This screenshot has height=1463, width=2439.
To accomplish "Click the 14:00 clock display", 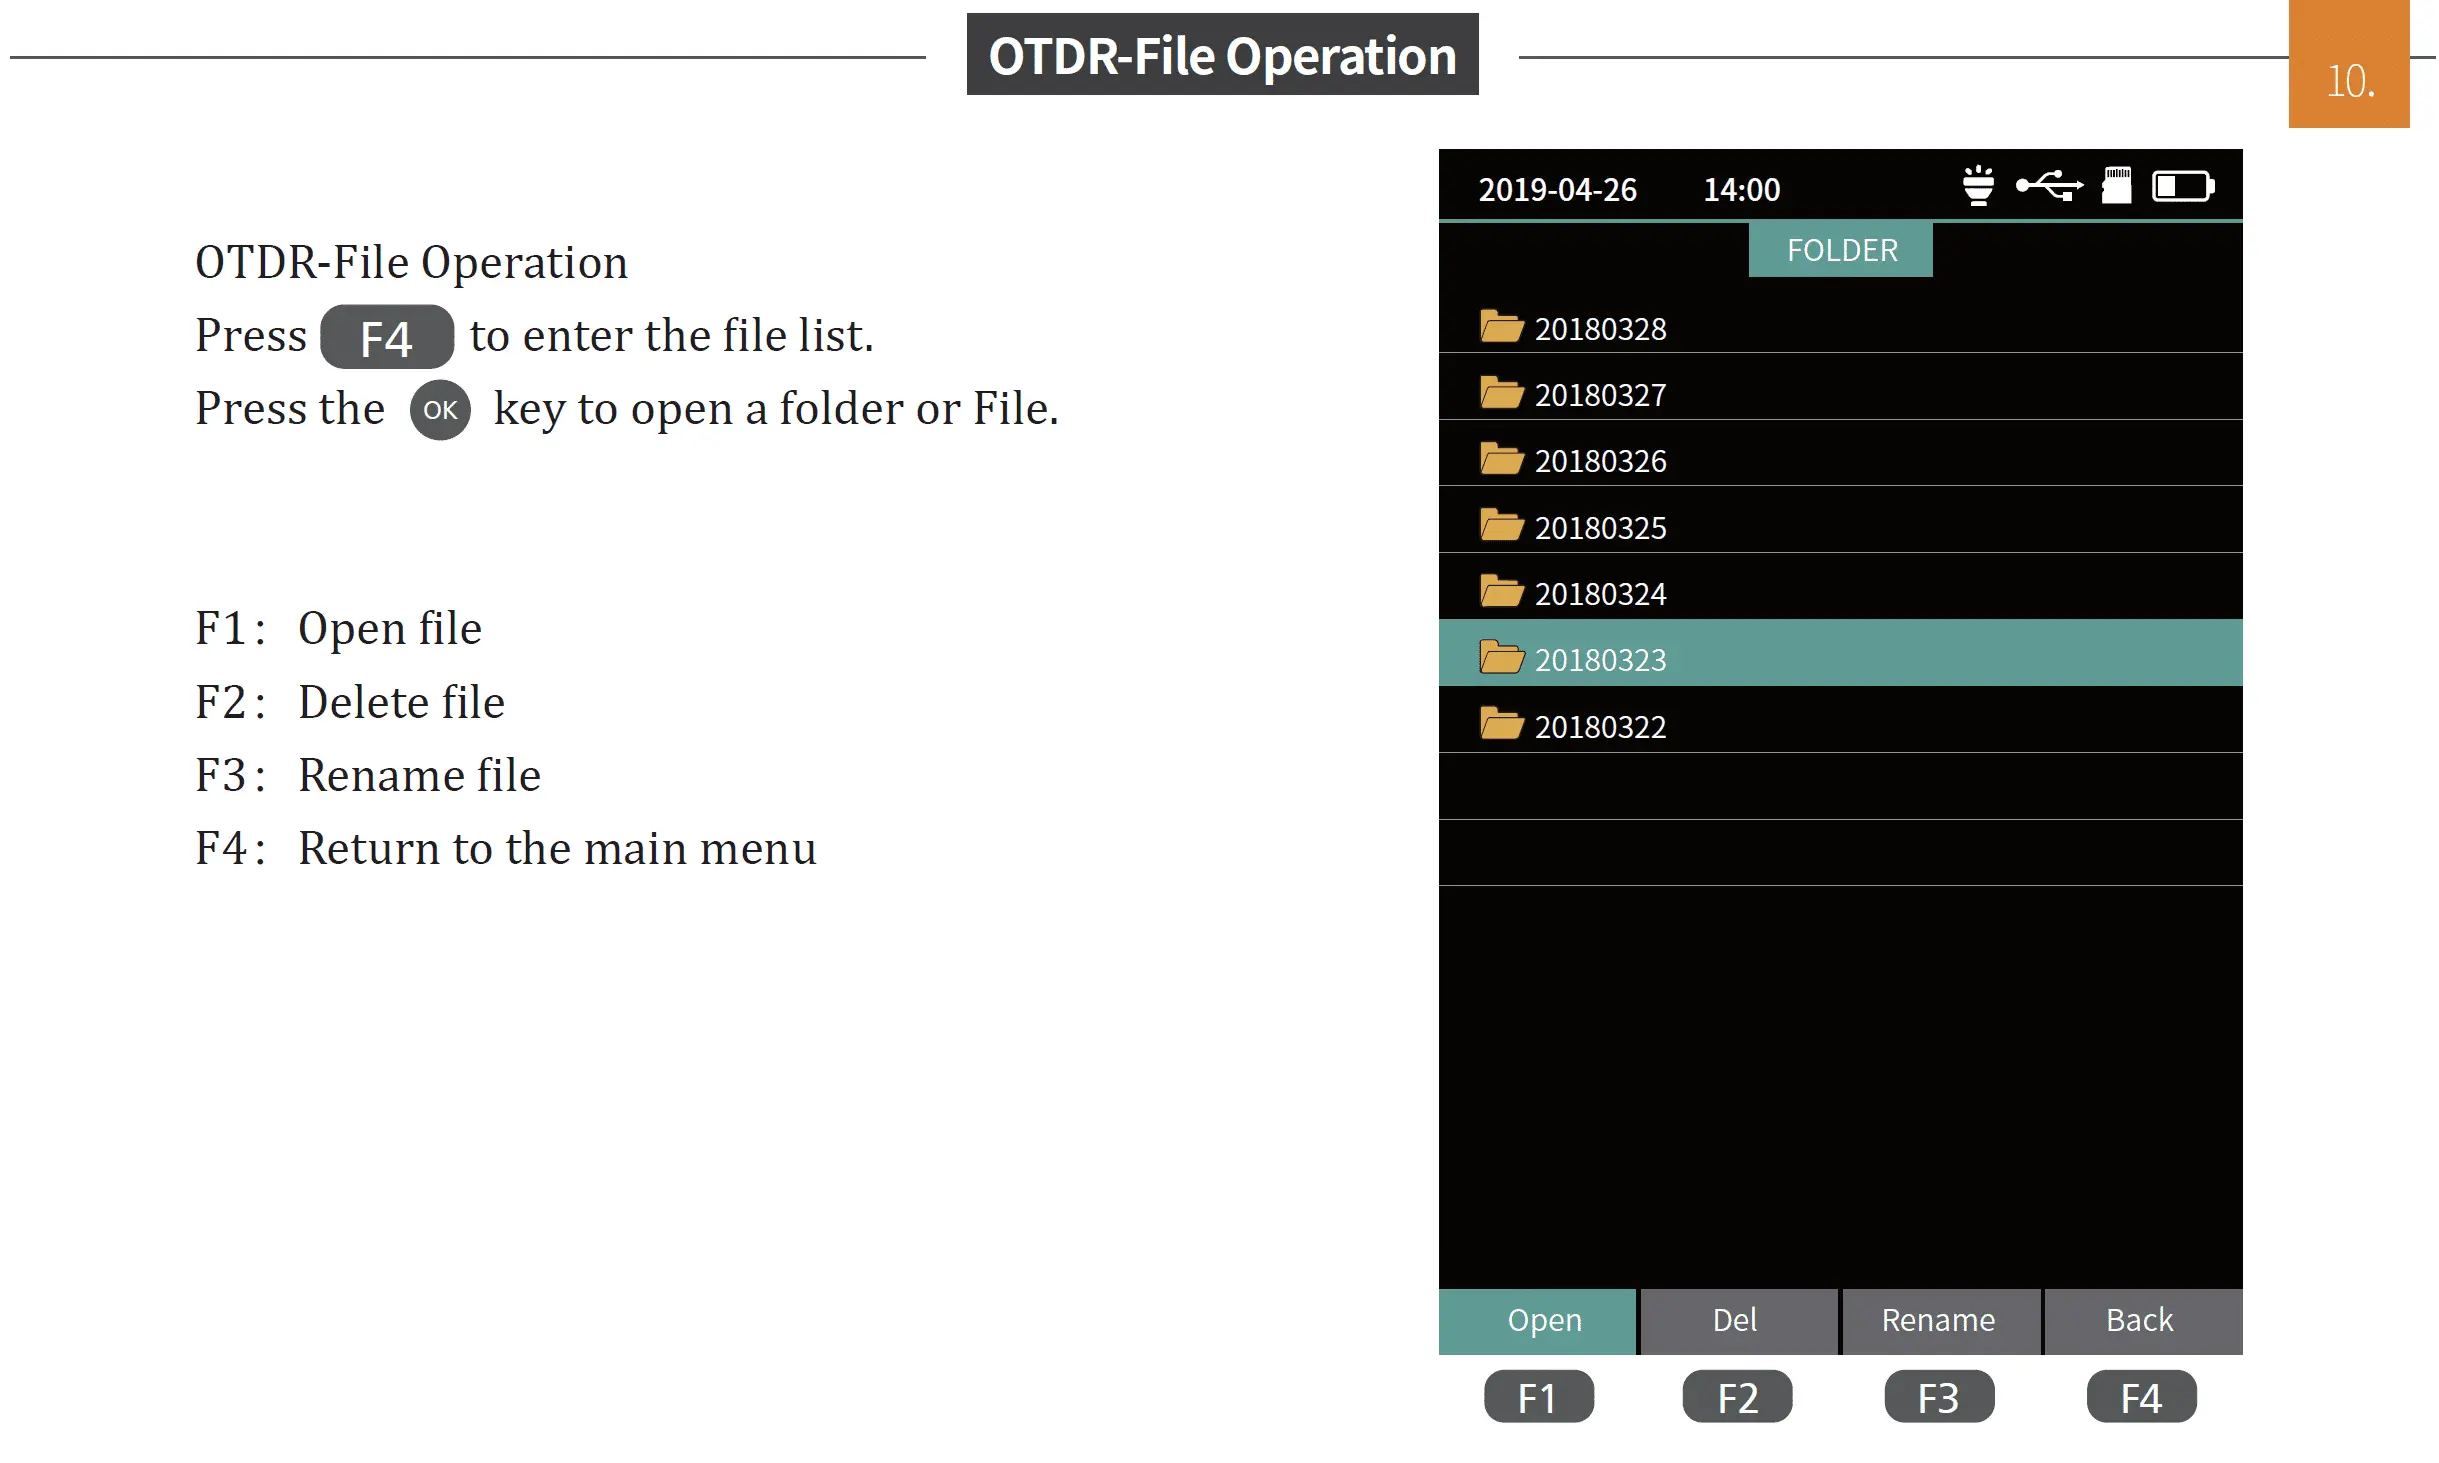I will tap(1741, 190).
